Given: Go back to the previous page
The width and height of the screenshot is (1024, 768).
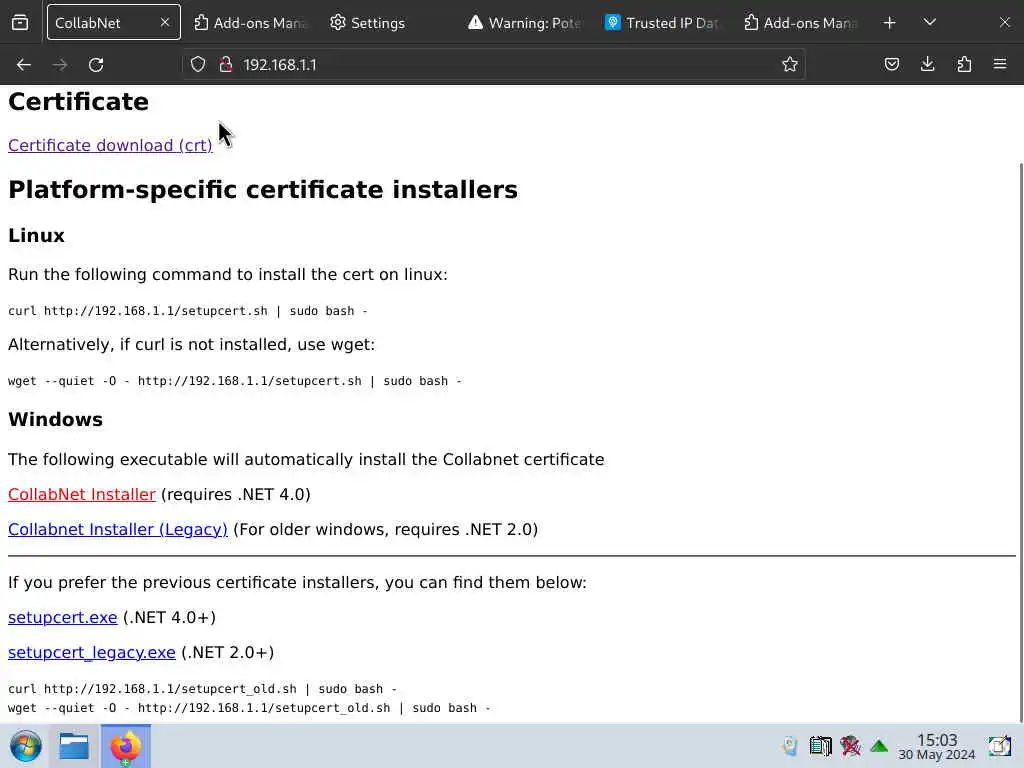Looking at the screenshot, I should pos(24,65).
